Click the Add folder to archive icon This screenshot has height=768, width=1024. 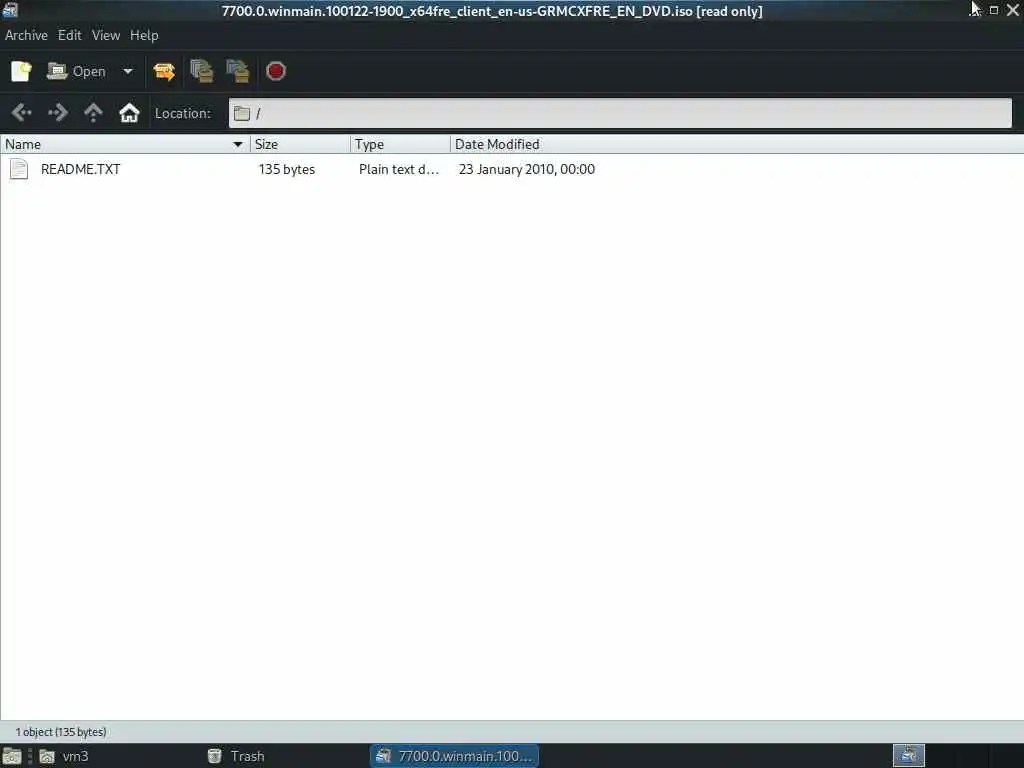click(x=238, y=71)
